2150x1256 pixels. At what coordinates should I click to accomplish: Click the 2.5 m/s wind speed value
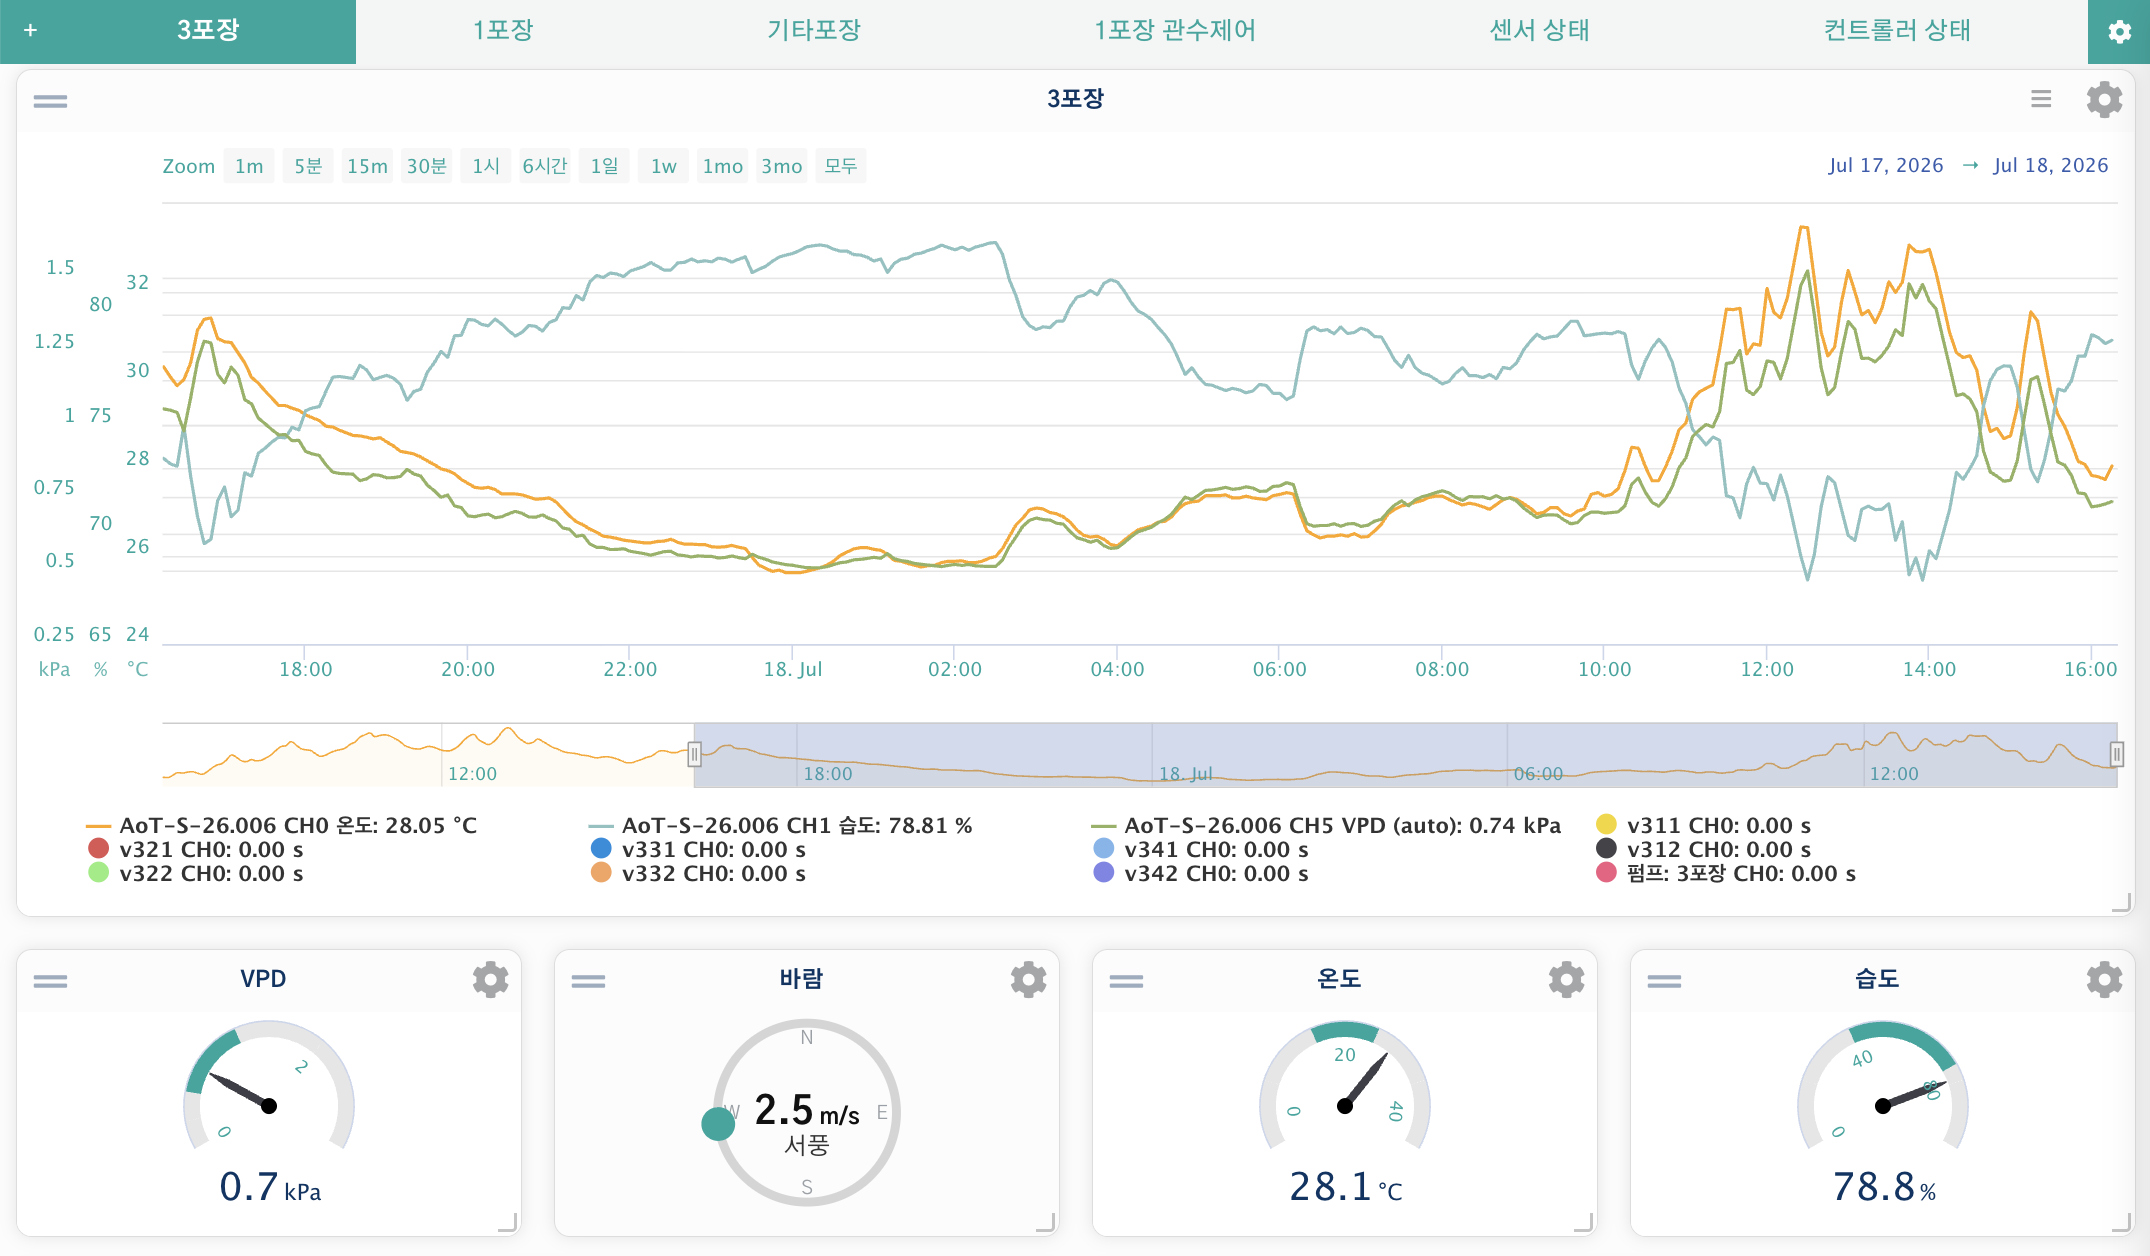tap(807, 1111)
